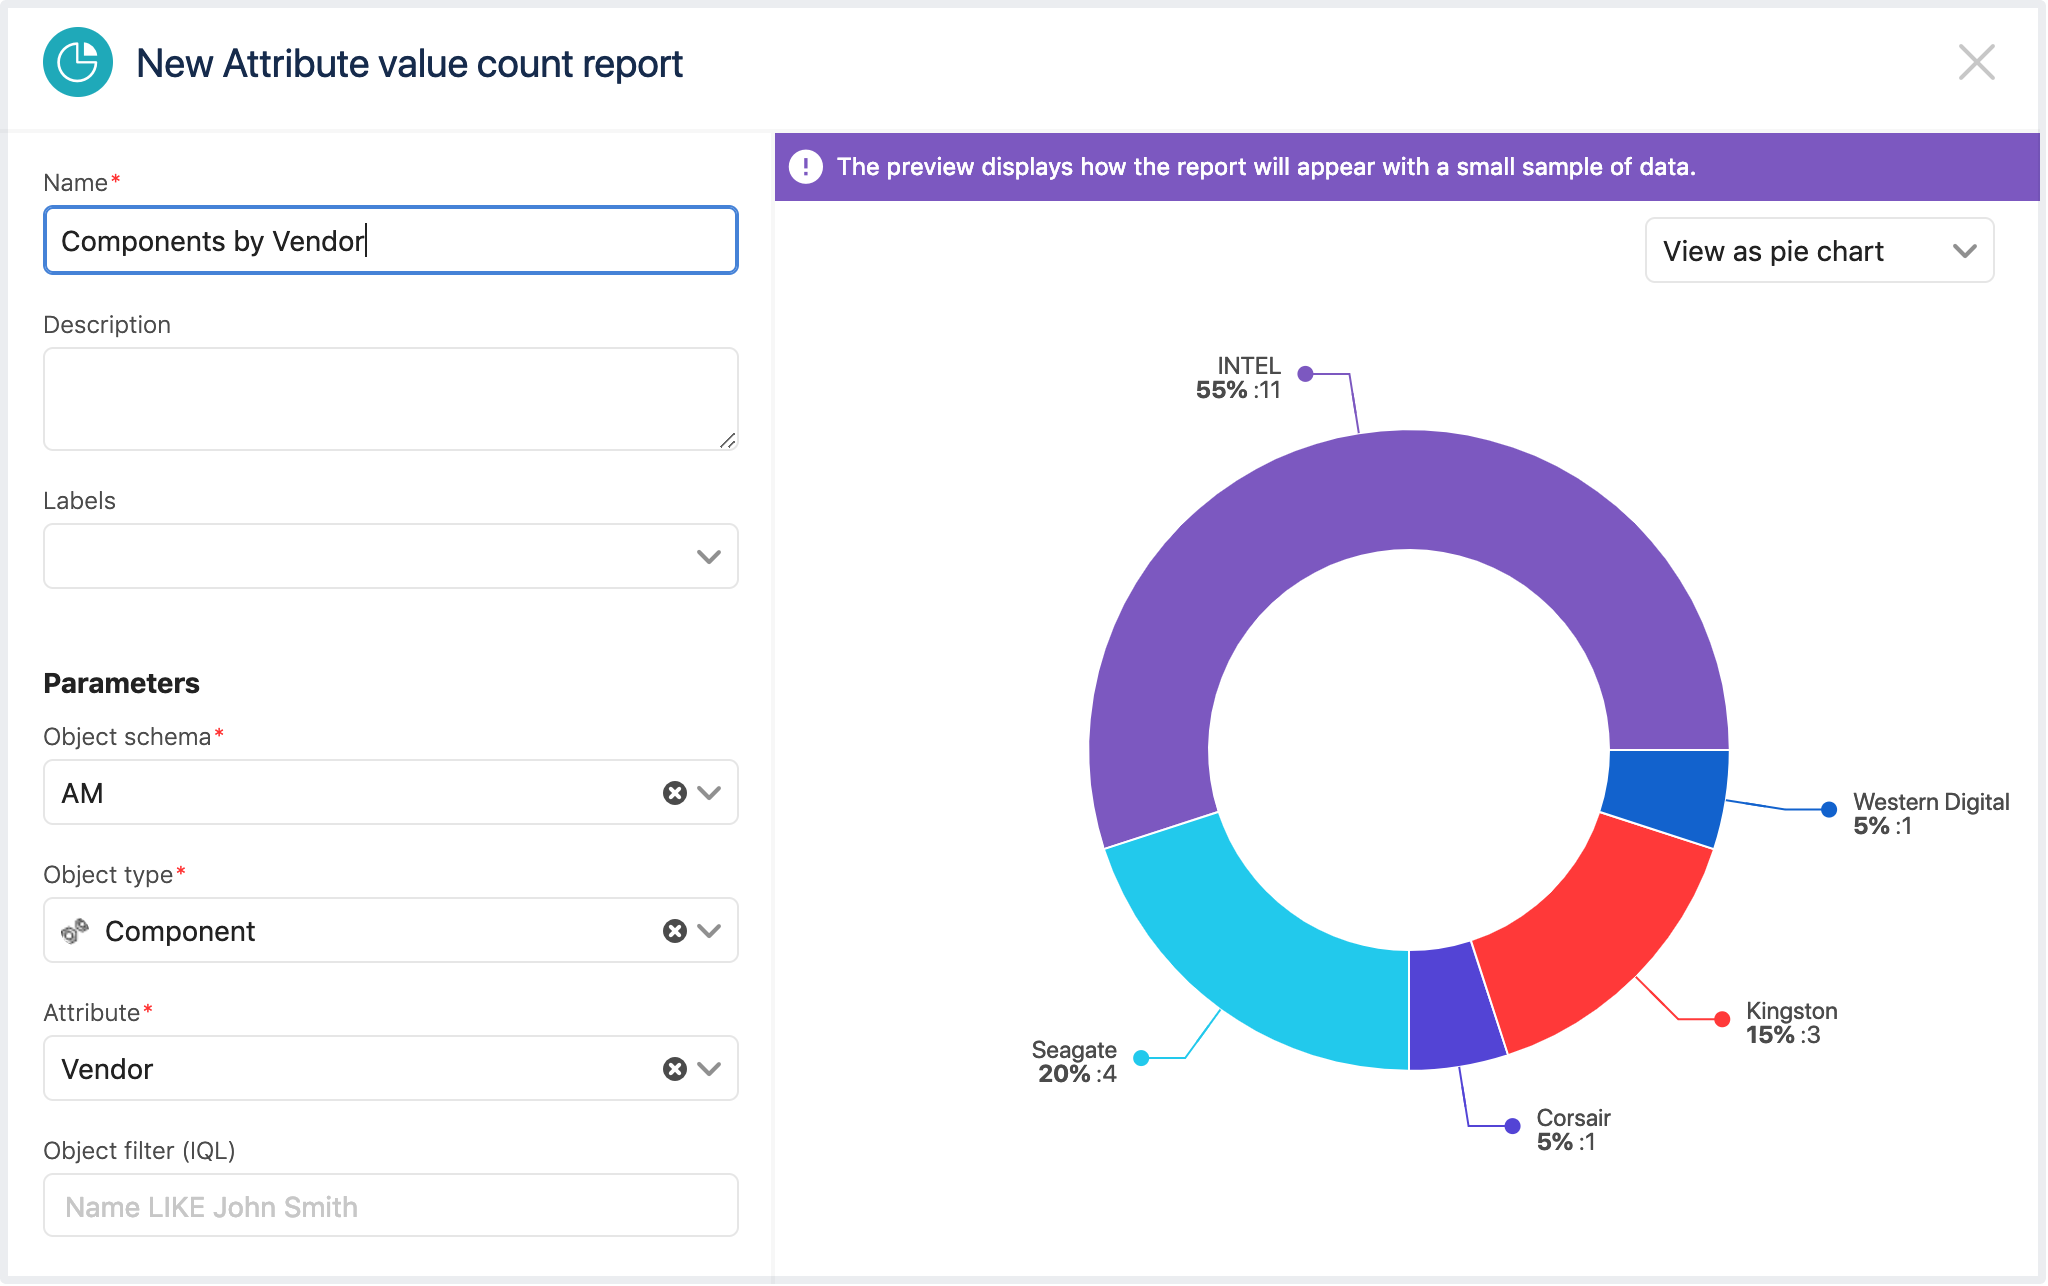Image resolution: width=2048 pixels, height=1286 pixels.
Task: Click into the Name input field
Action: [390, 241]
